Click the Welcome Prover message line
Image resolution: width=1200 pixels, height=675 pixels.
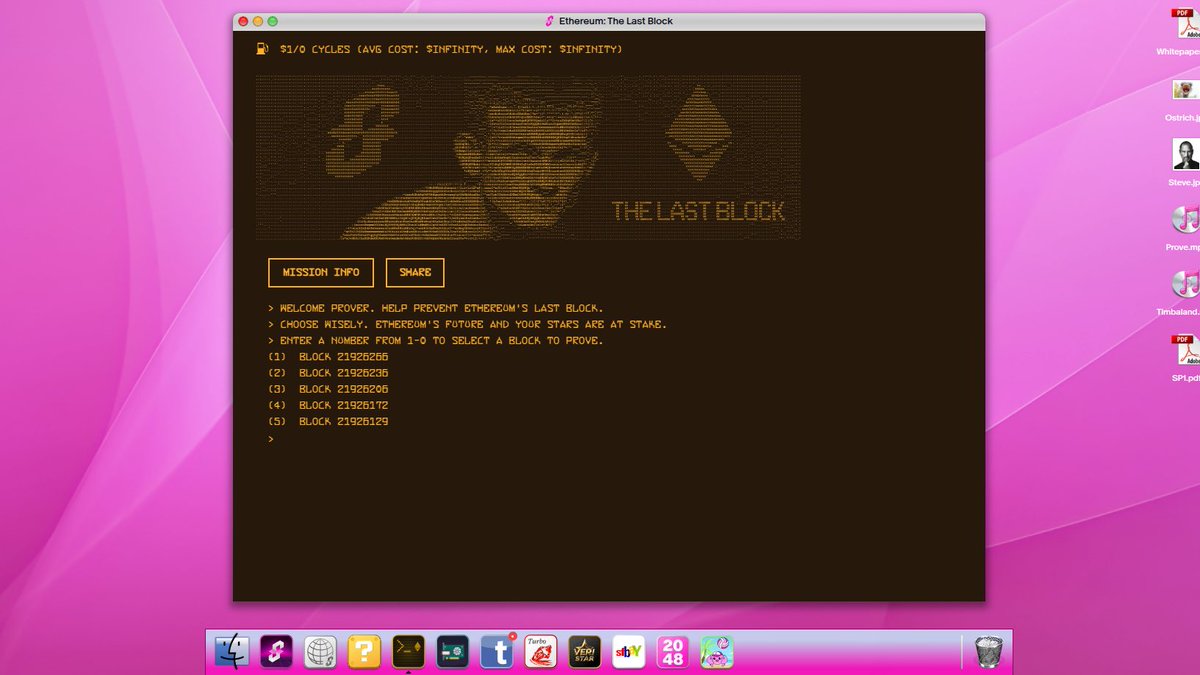tap(436, 308)
